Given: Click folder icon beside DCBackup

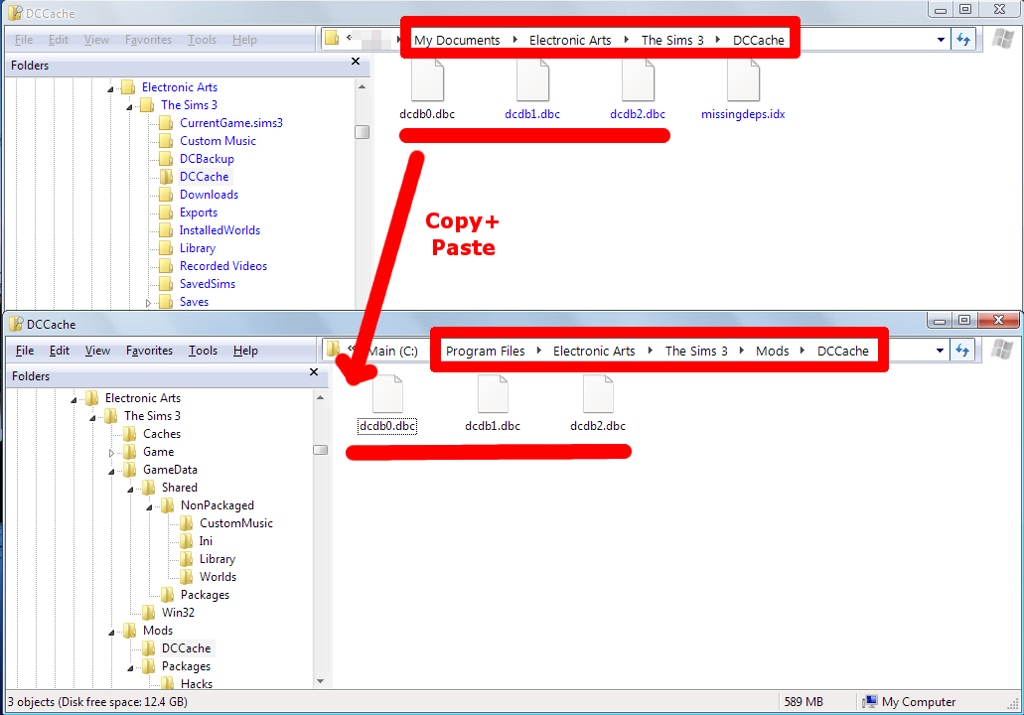Looking at the screenshot, I should [x=167, y=159].
